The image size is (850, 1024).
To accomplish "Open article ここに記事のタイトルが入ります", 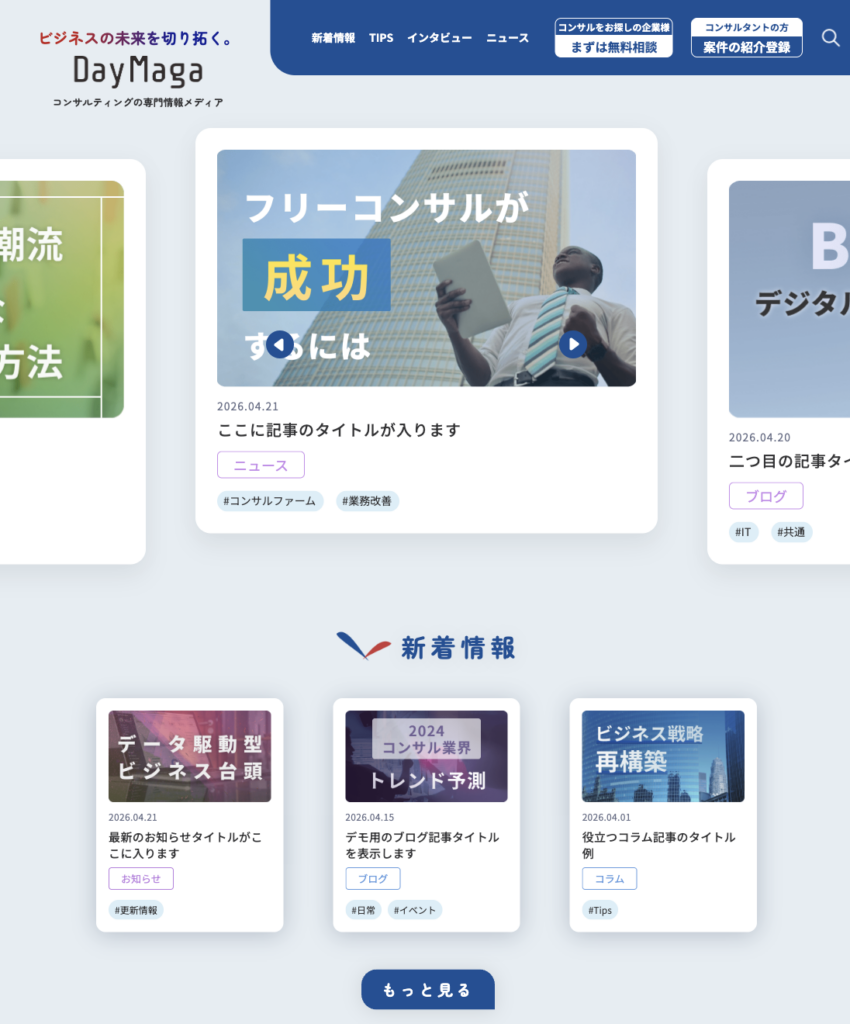I will [339, 430].
